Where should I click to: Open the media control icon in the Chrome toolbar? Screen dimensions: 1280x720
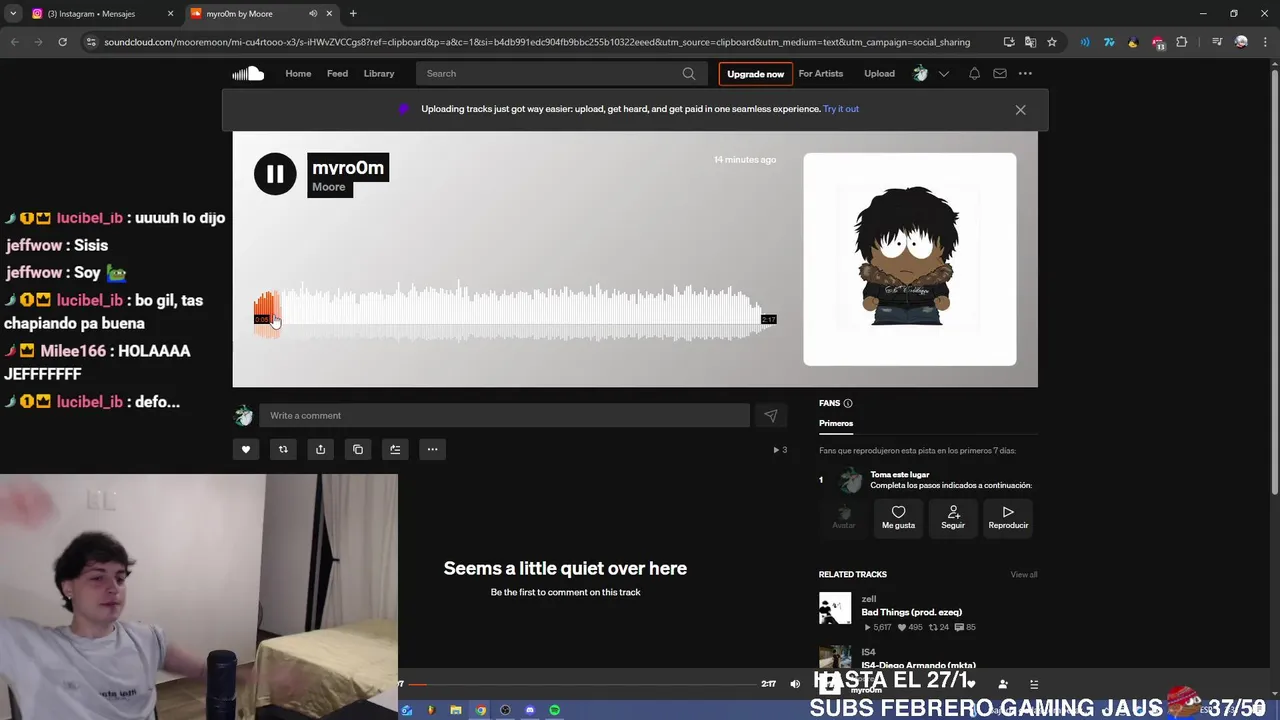(1217, 42)
